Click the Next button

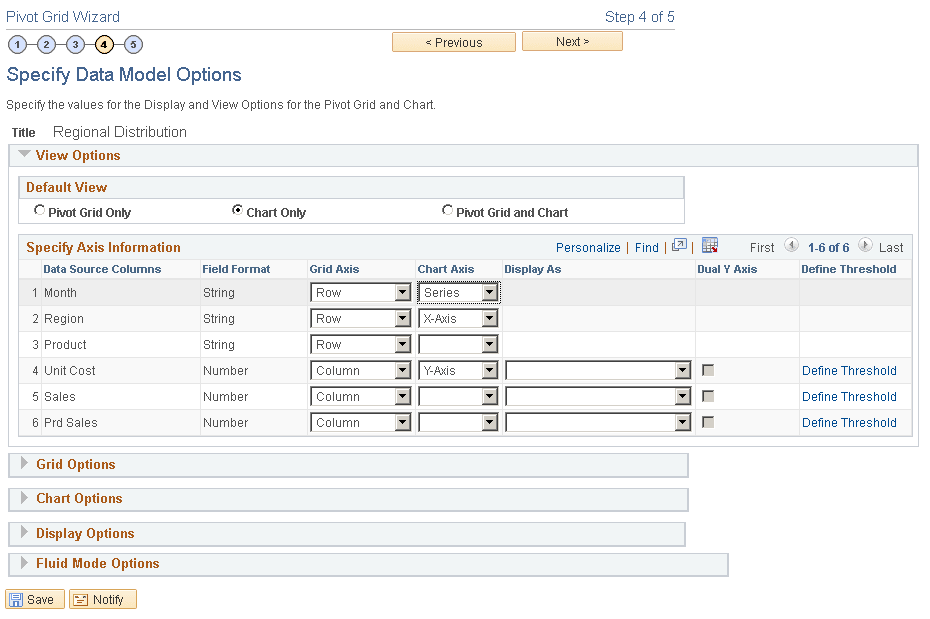click(572, 41)
